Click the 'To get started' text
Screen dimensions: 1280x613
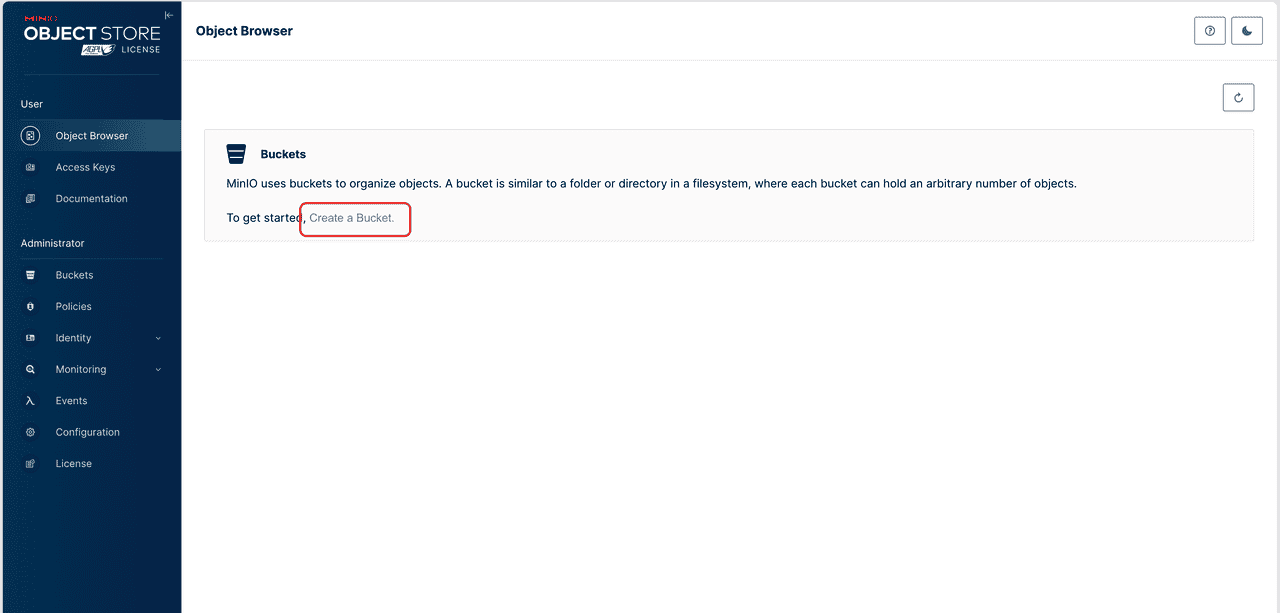266,218
